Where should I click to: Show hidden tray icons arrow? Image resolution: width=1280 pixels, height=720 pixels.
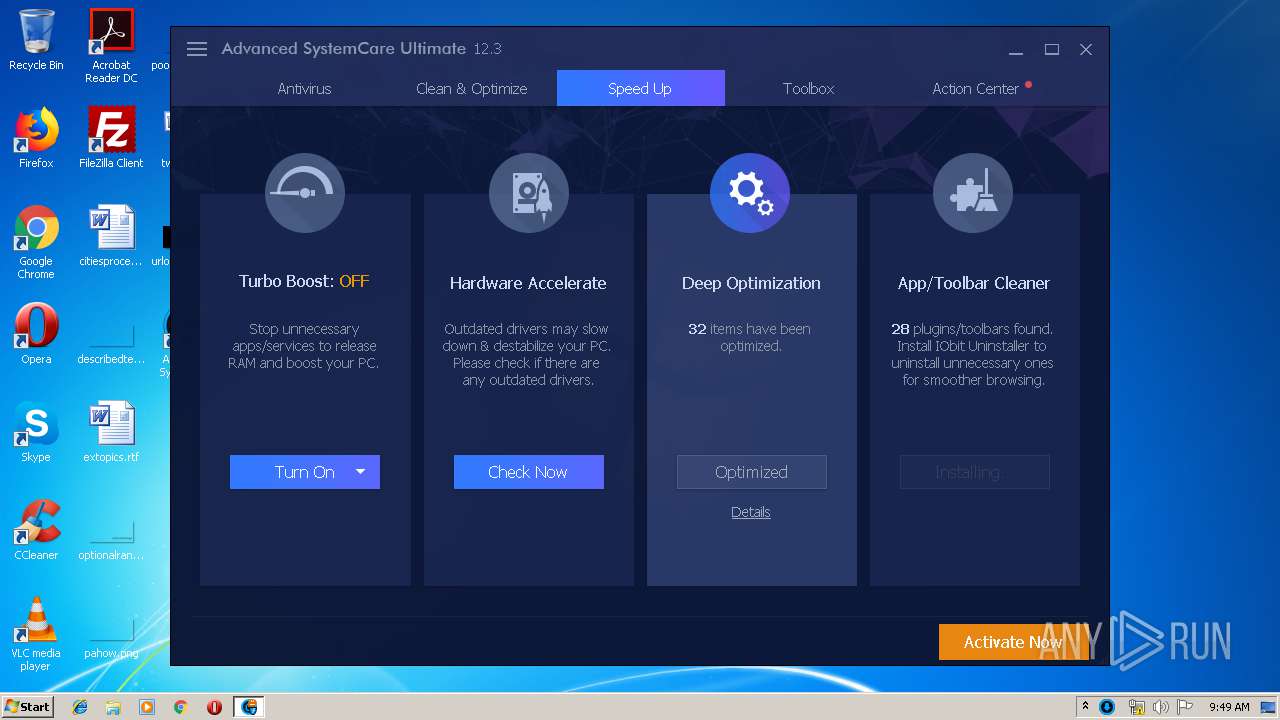tap(1086, 707)
